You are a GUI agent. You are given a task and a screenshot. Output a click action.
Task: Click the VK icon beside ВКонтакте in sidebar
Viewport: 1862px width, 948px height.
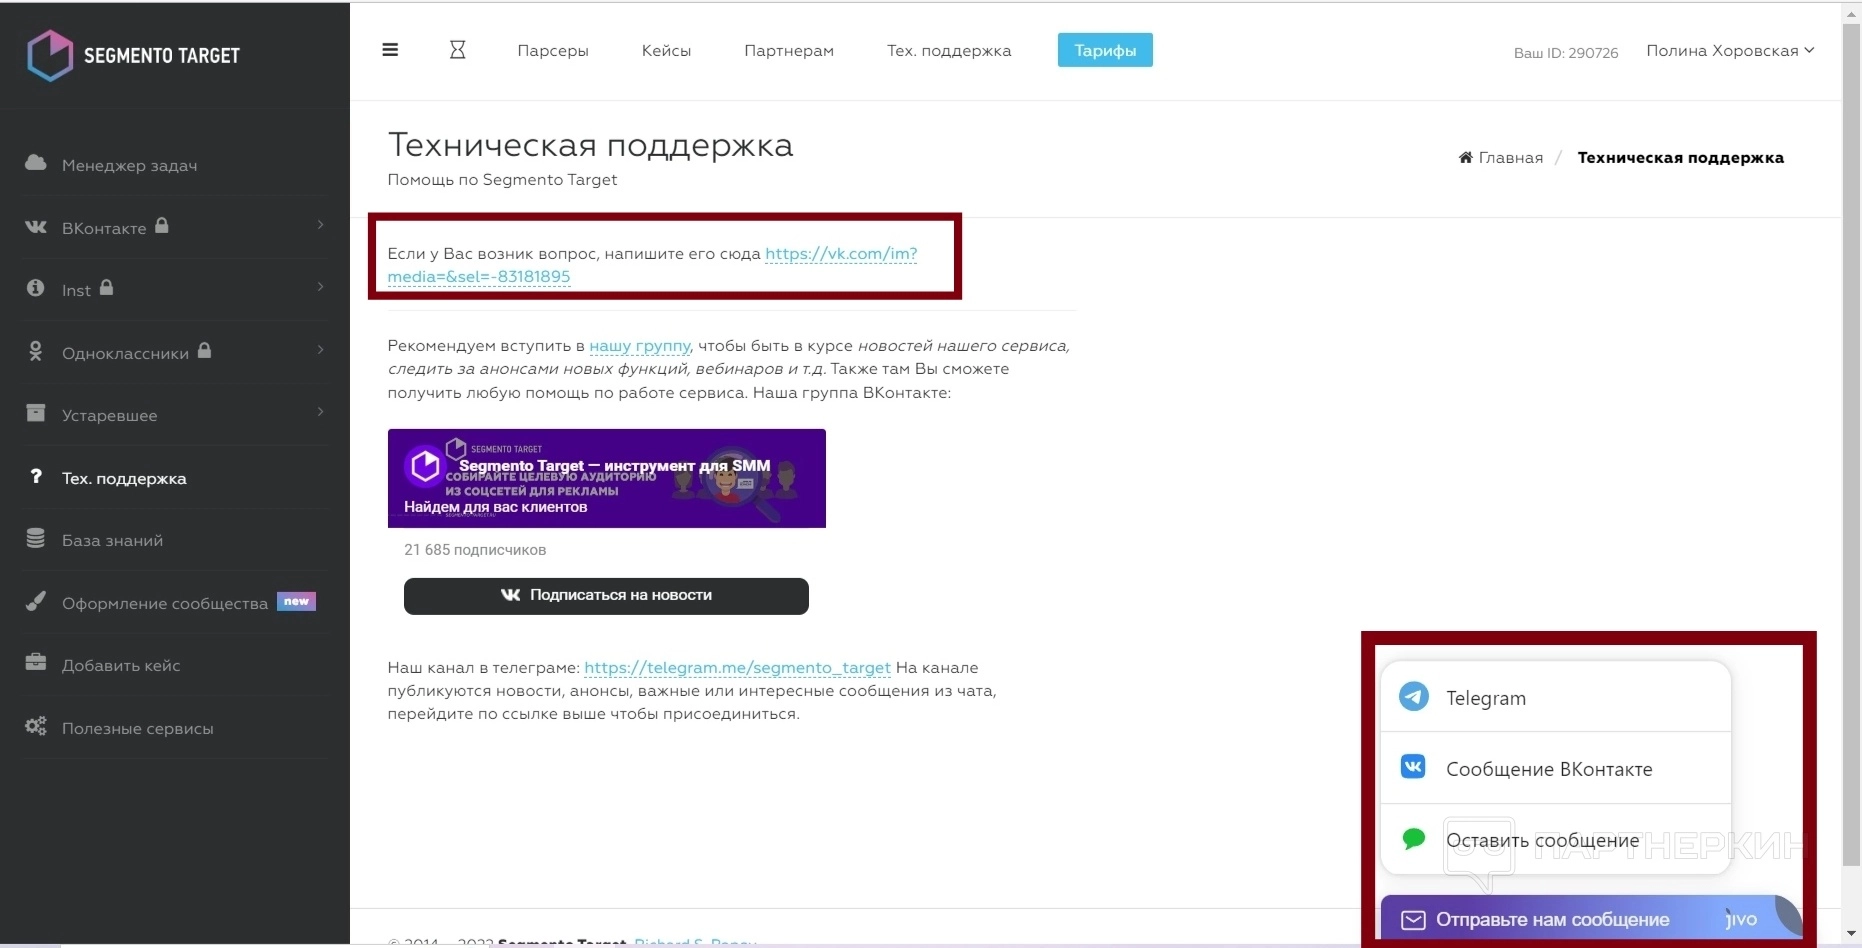tap(36, 227)
